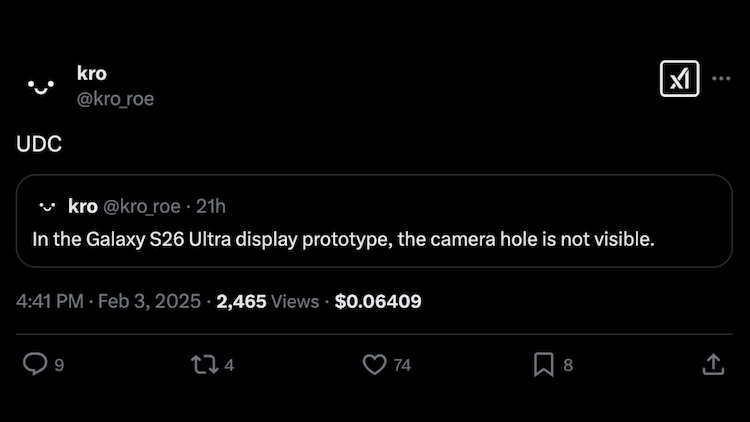The height and width of the screenshot is (422, 750).
Task: Click the "4:41 PM · Feb 3, 2025" timestamp
Action: (107, 301)
